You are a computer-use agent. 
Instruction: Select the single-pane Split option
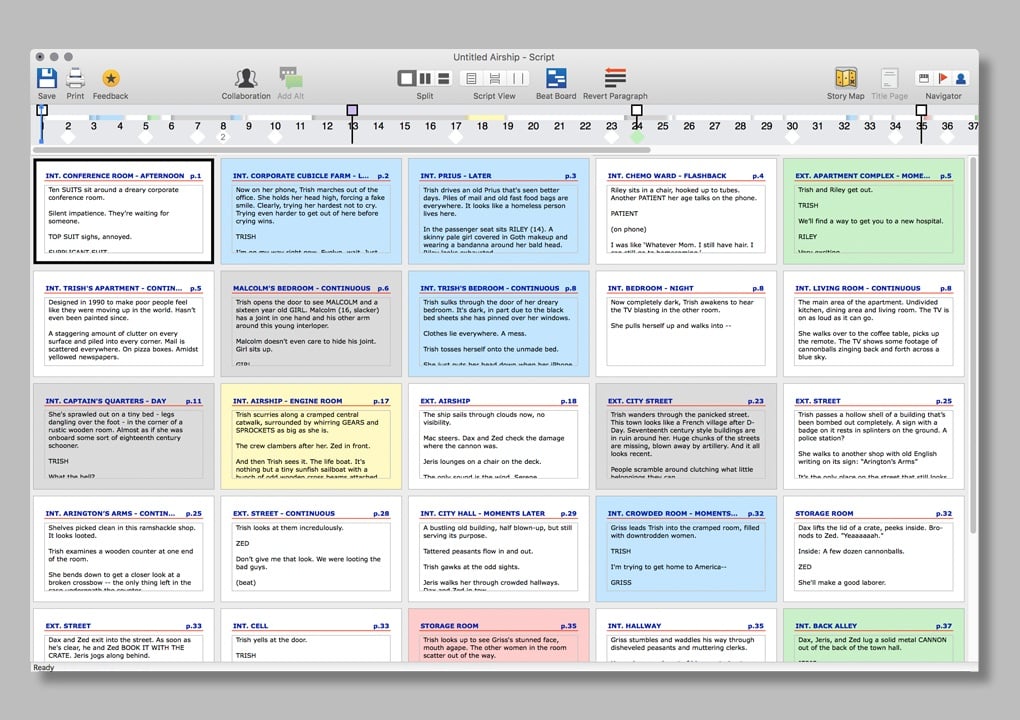(x=407, y=78)
